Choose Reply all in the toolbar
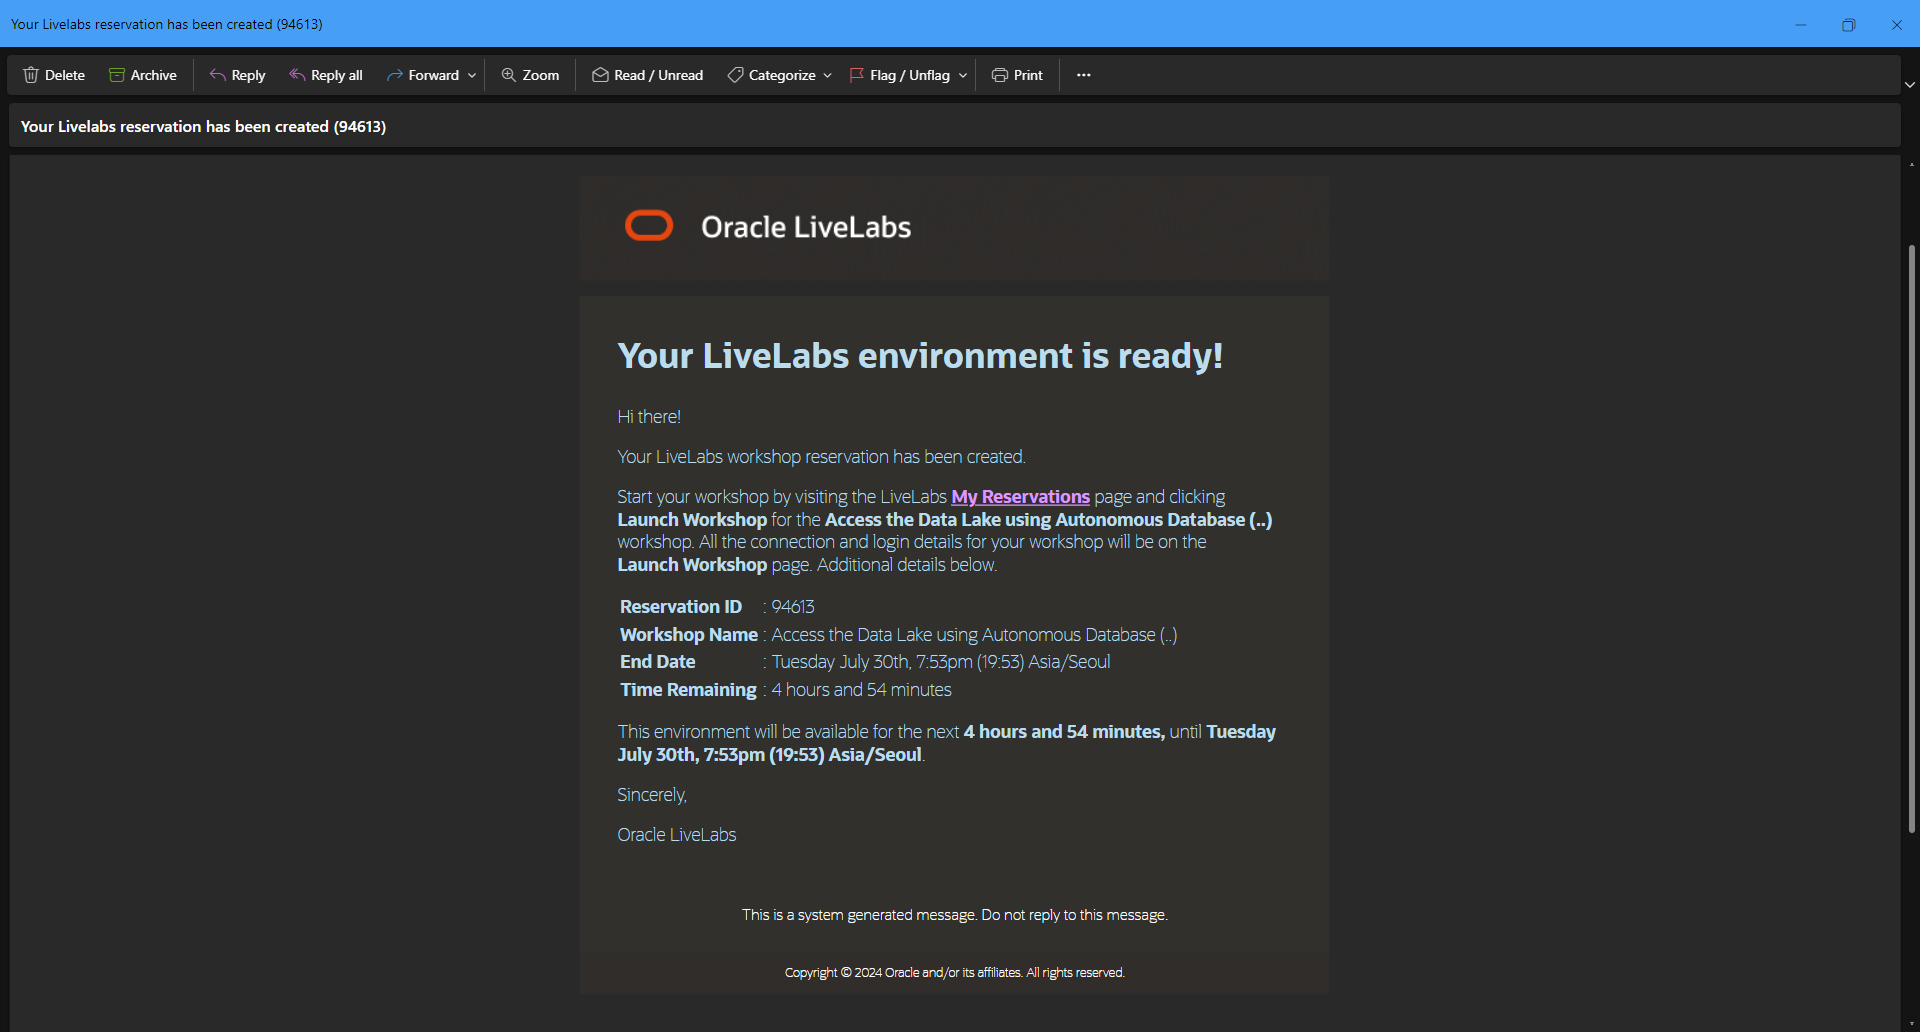Viewport: 1920px width, 1032px height. (326, 75)
